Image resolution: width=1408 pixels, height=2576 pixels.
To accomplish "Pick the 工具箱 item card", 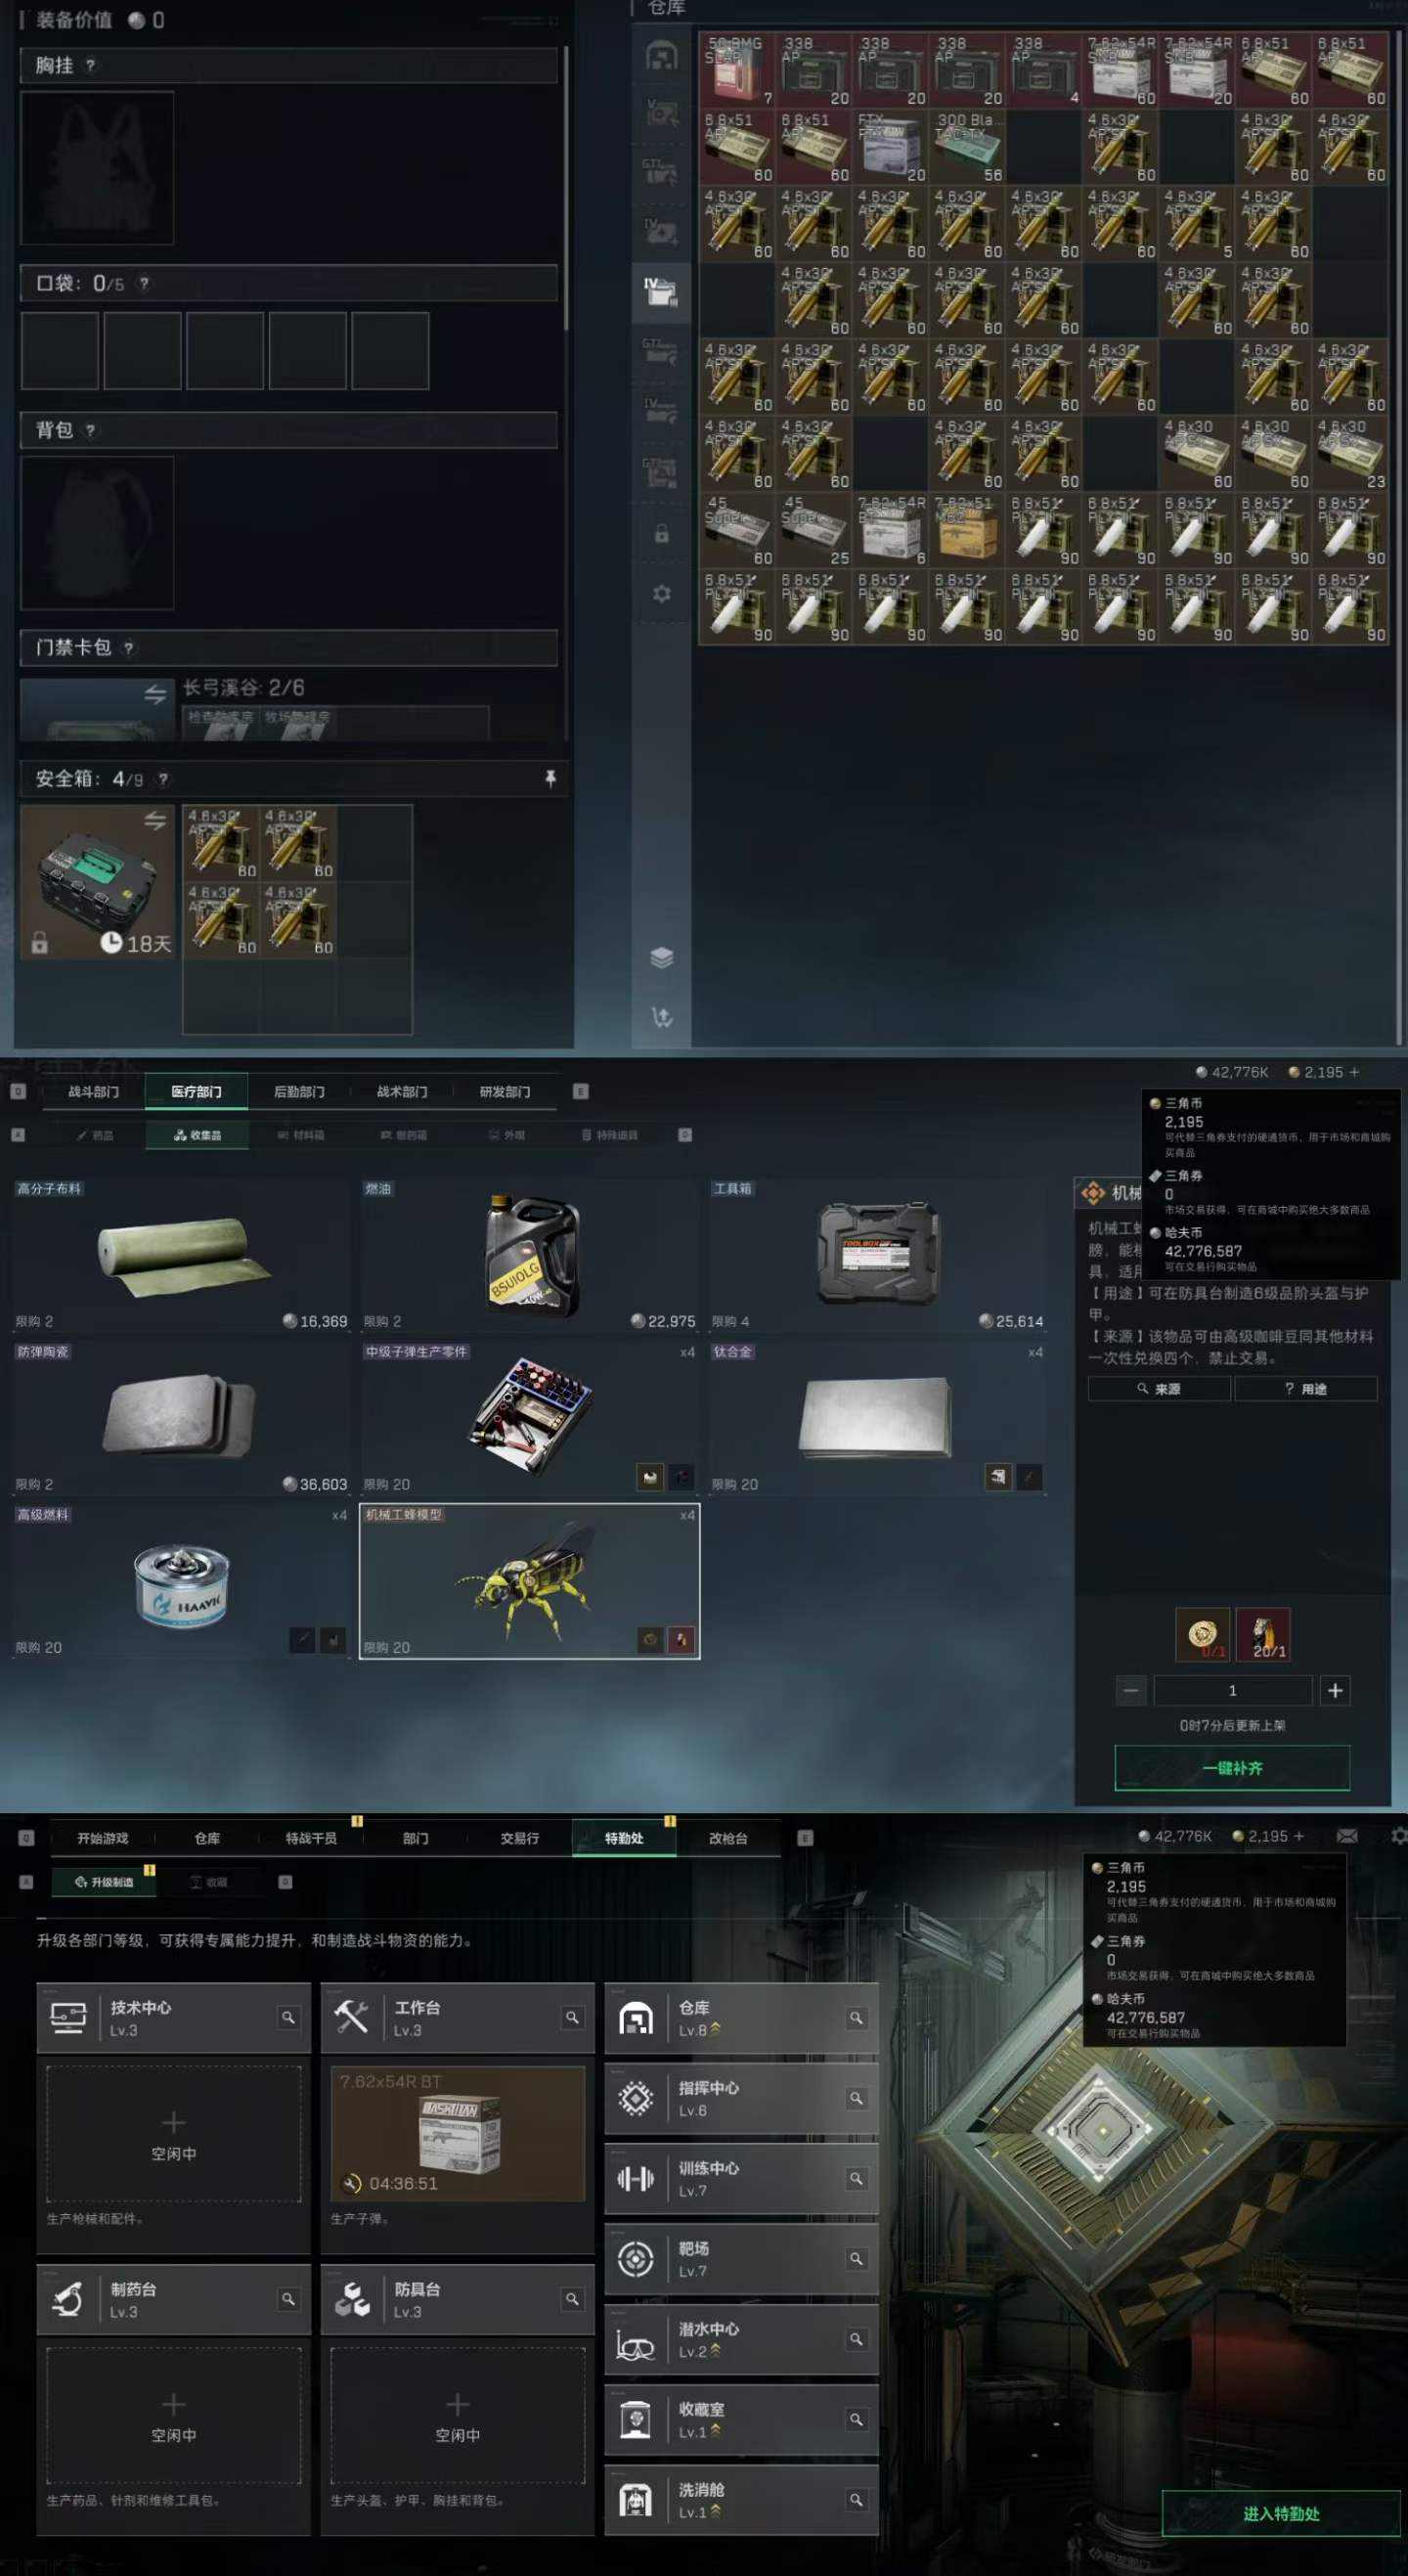I will (x=877, y=1255).
